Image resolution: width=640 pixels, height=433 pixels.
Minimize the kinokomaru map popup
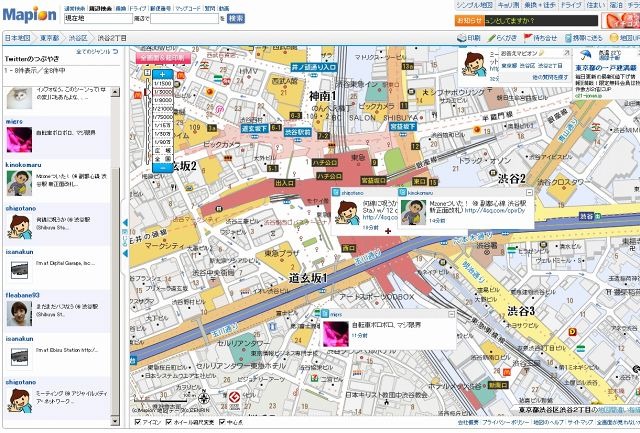pyautogui.click(x=529, y=192)
